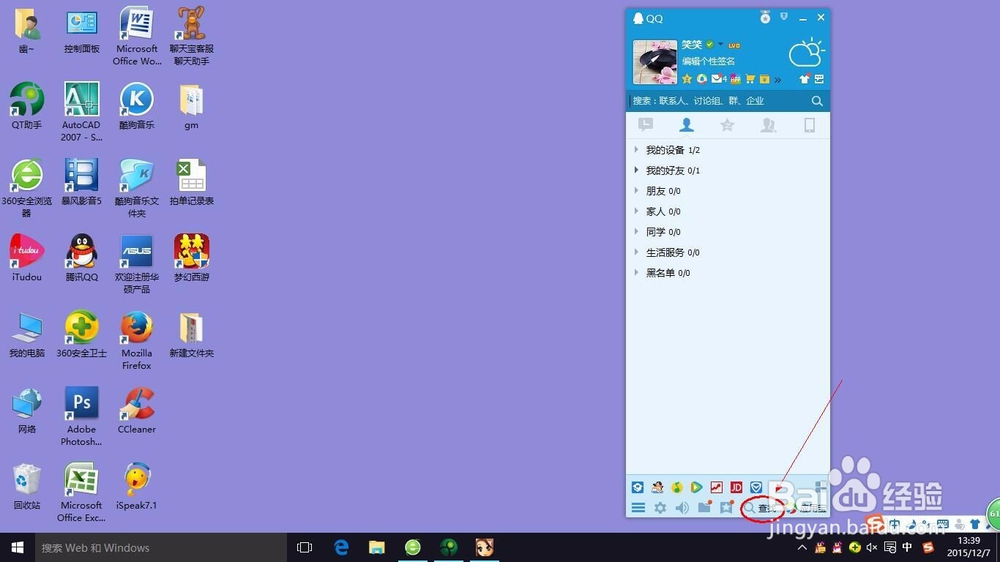The height and width of the screenshot is (562, 1000).
Task: Open JD shopping app icon
Action: (x=736, y=487)
